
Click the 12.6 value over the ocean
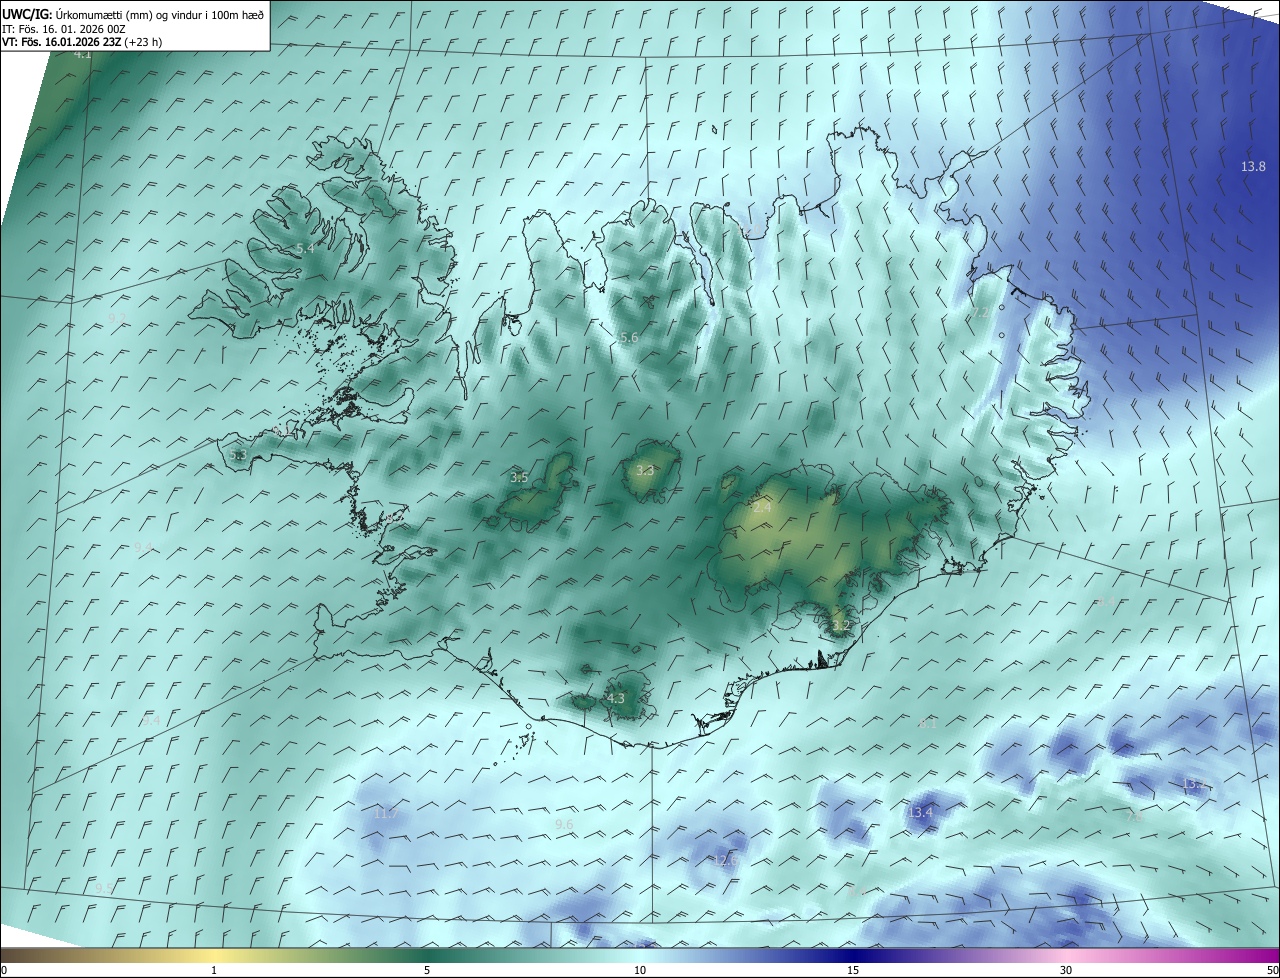726,860
